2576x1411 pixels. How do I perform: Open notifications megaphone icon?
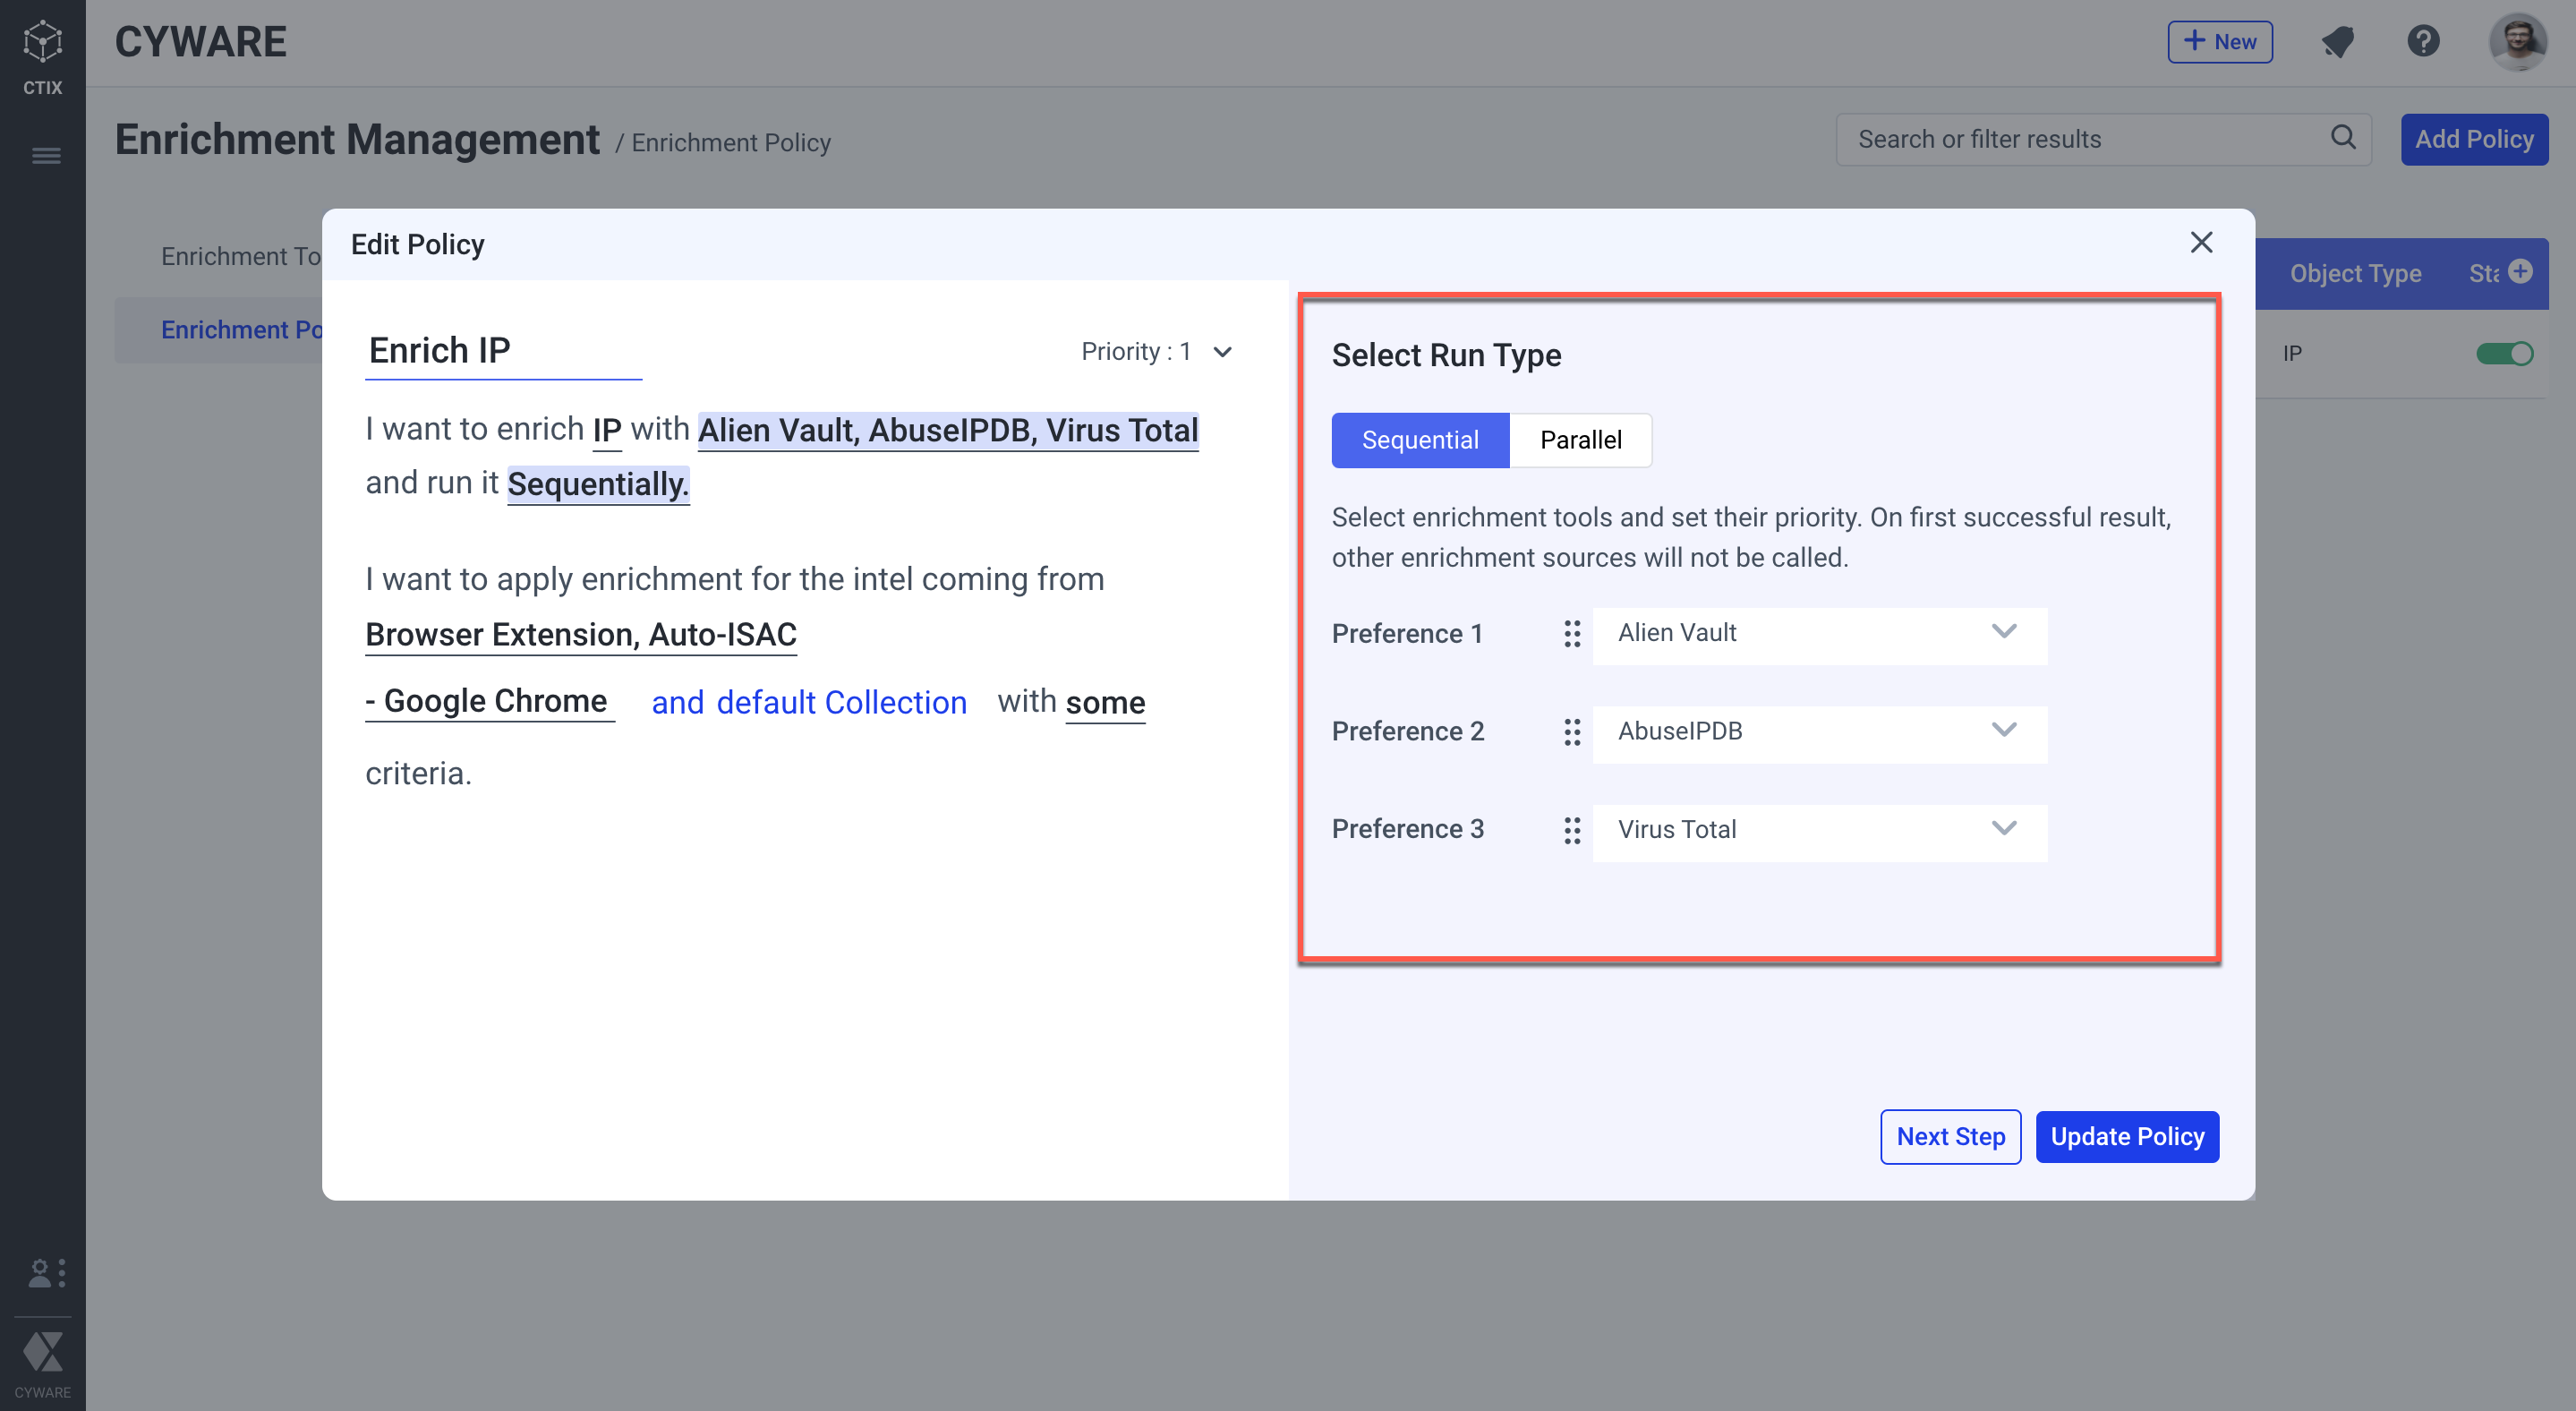2337,42
